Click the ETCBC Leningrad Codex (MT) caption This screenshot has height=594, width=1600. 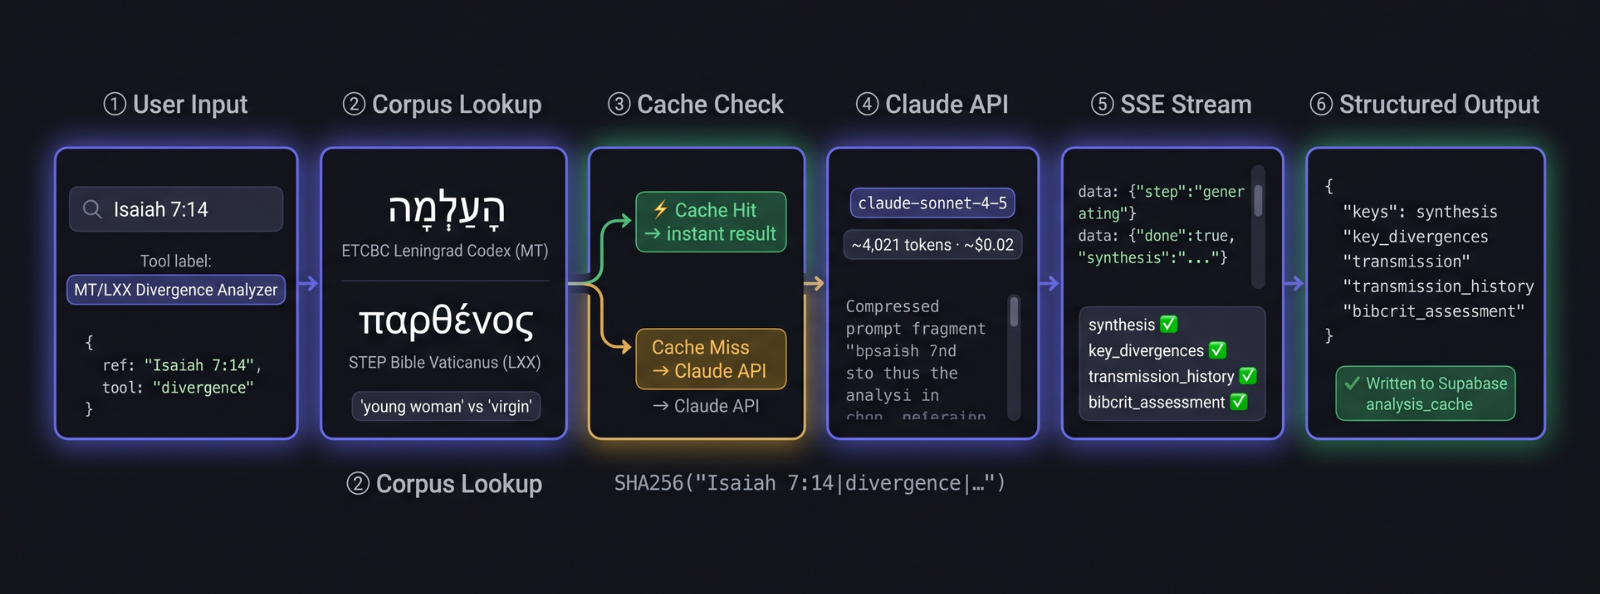[445, 251]
